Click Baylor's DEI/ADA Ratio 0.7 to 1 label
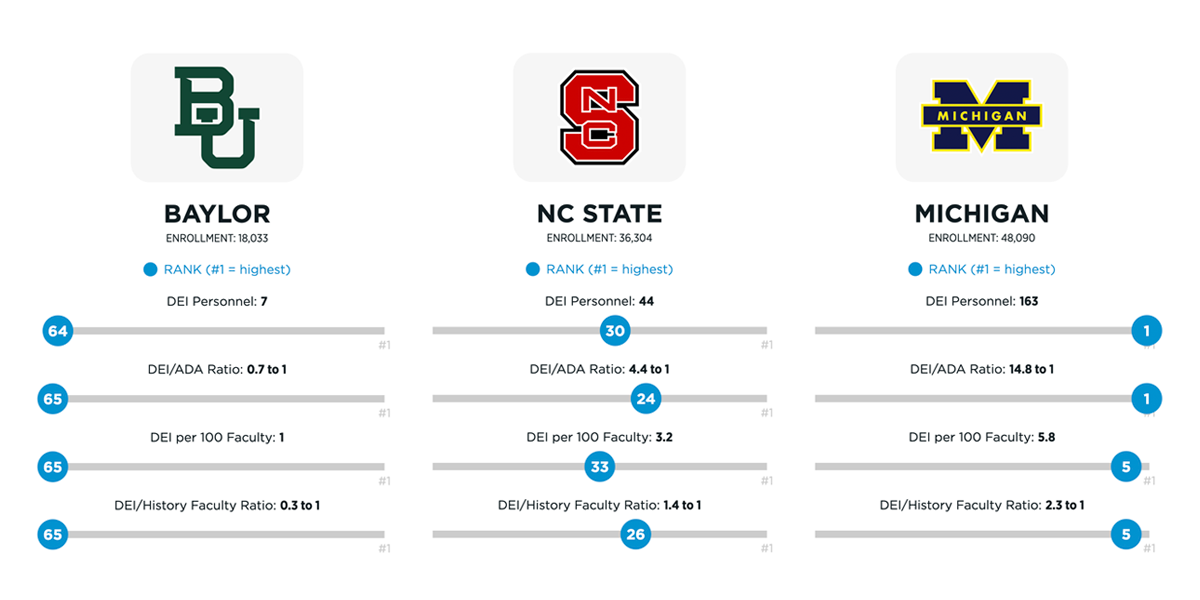The width and height of the screenshot is (1200, 600). 217,370
